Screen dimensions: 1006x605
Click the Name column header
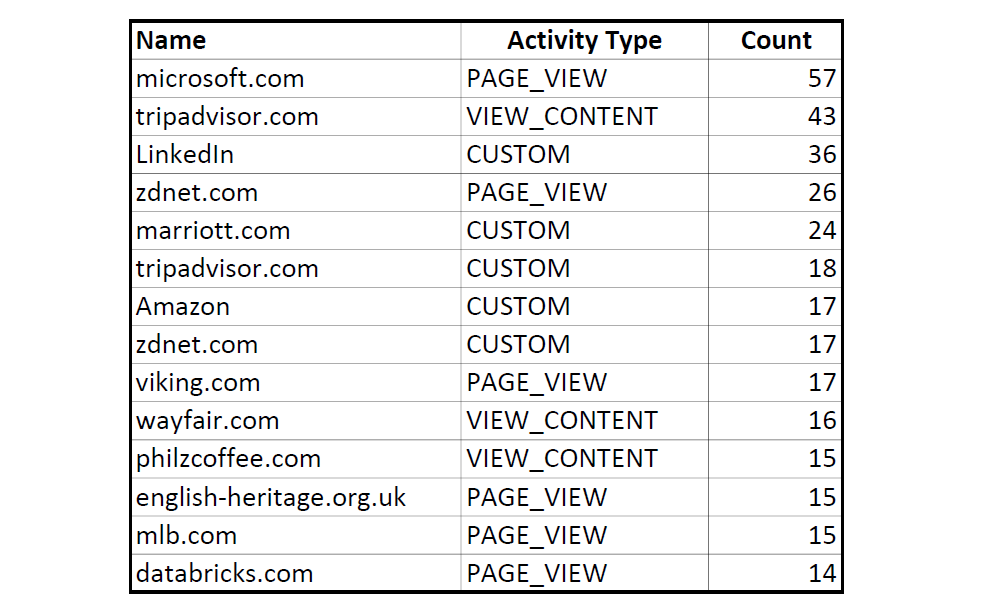pos(296,41)
